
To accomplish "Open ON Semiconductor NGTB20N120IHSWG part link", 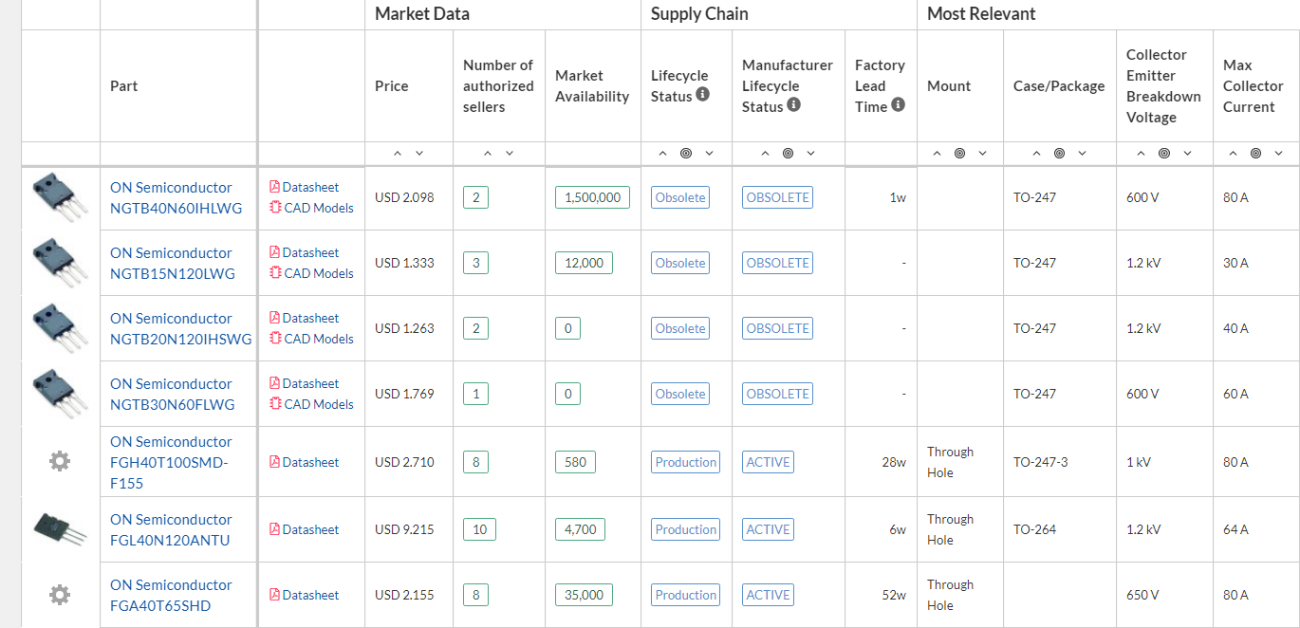I will (x=181, y=329).
